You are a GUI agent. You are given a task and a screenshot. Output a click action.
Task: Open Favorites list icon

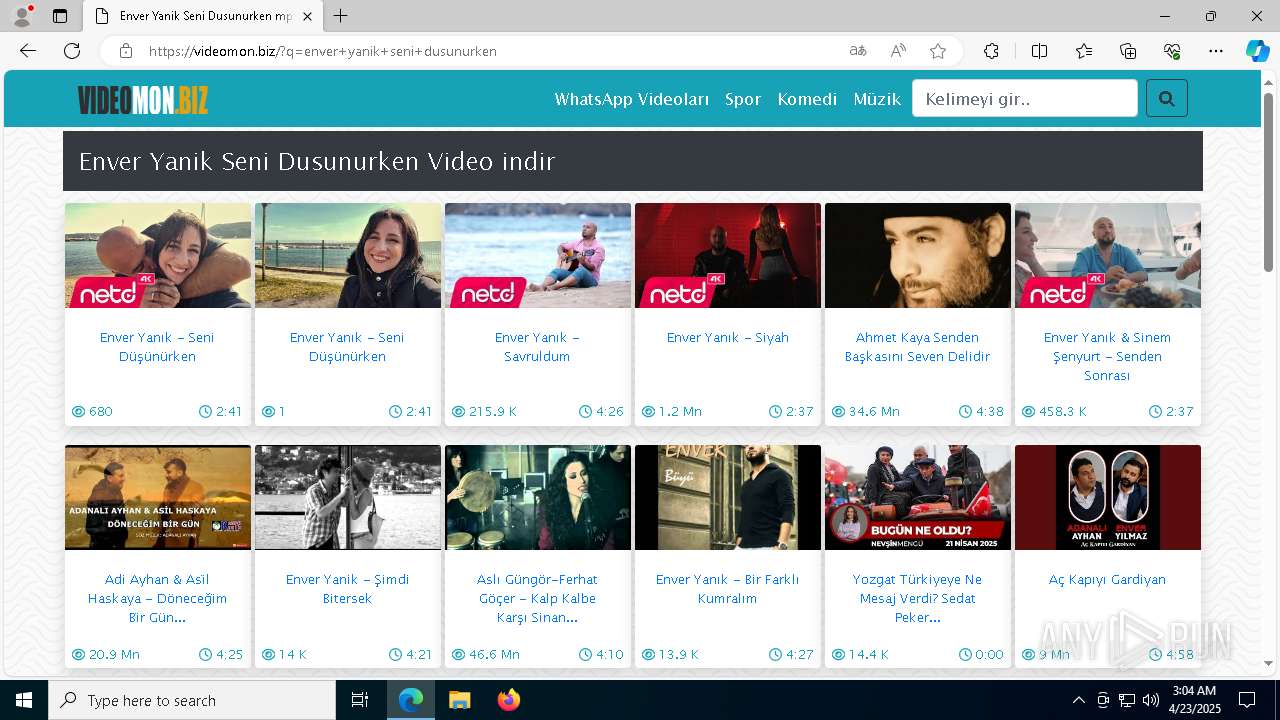point(1084,51)
